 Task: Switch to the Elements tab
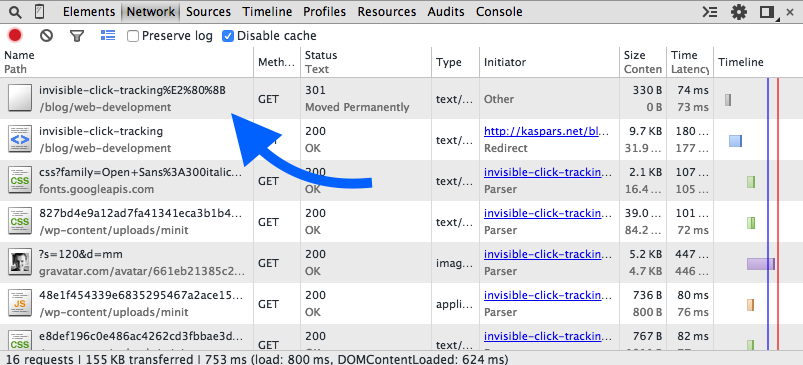coord(89,11)
